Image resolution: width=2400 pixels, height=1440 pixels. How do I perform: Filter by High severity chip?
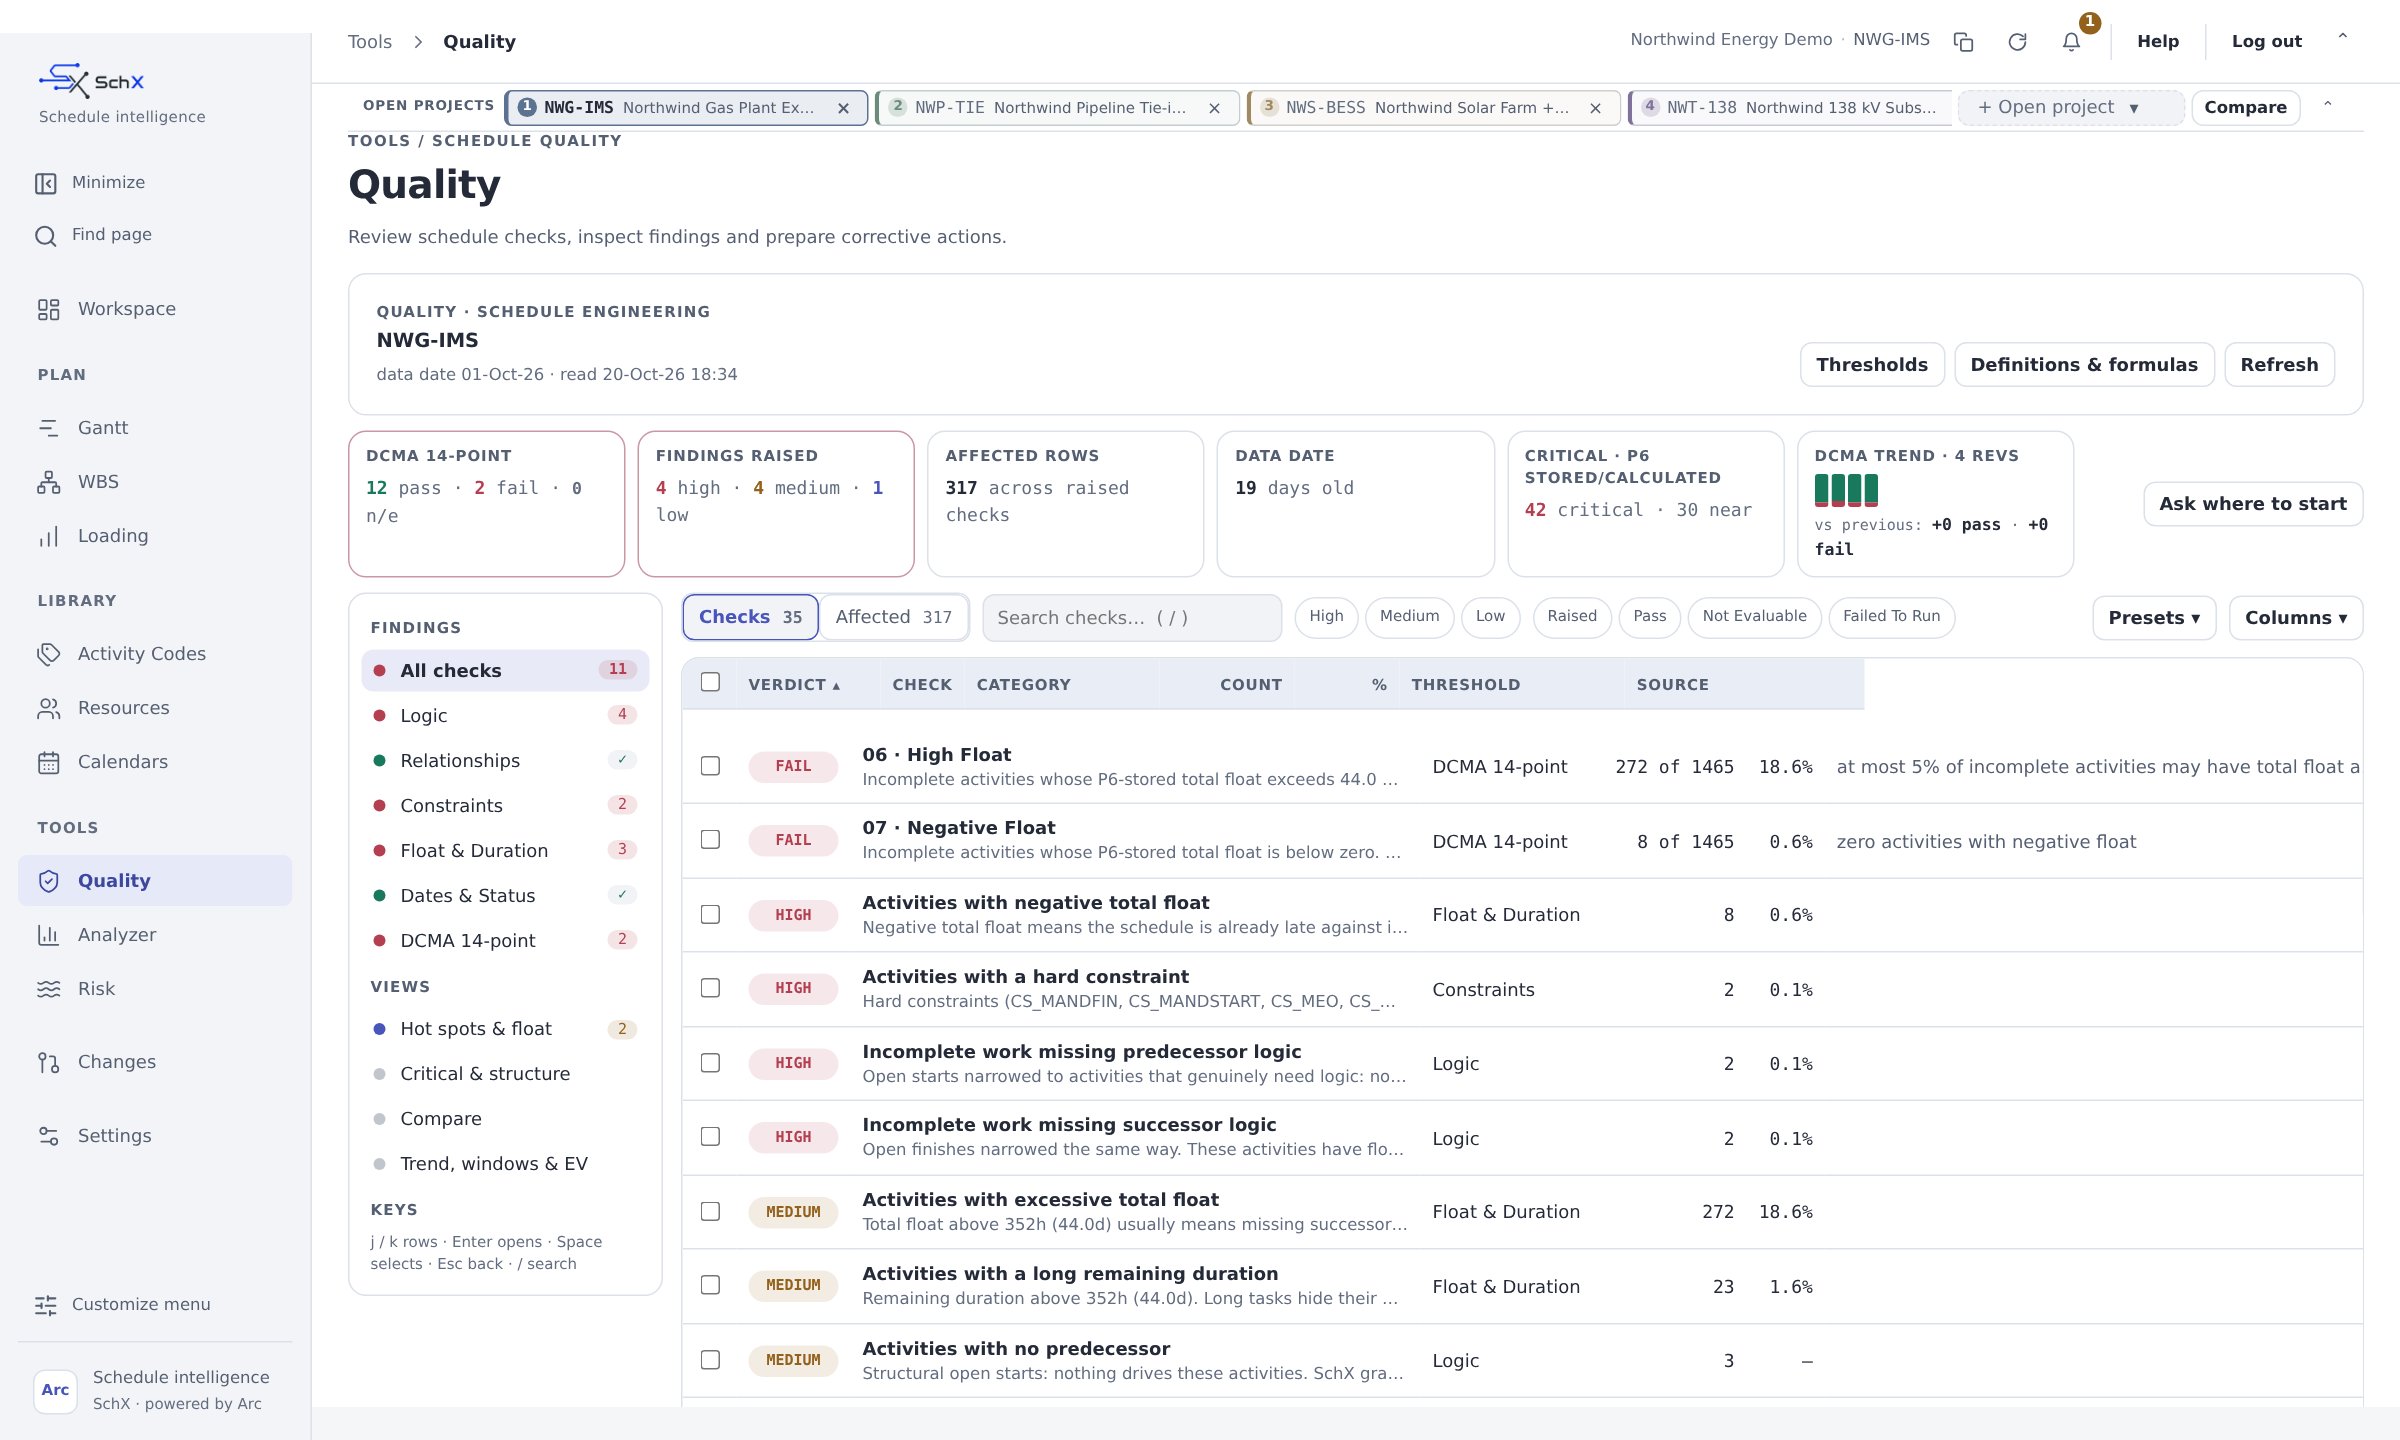(1326, 617)
